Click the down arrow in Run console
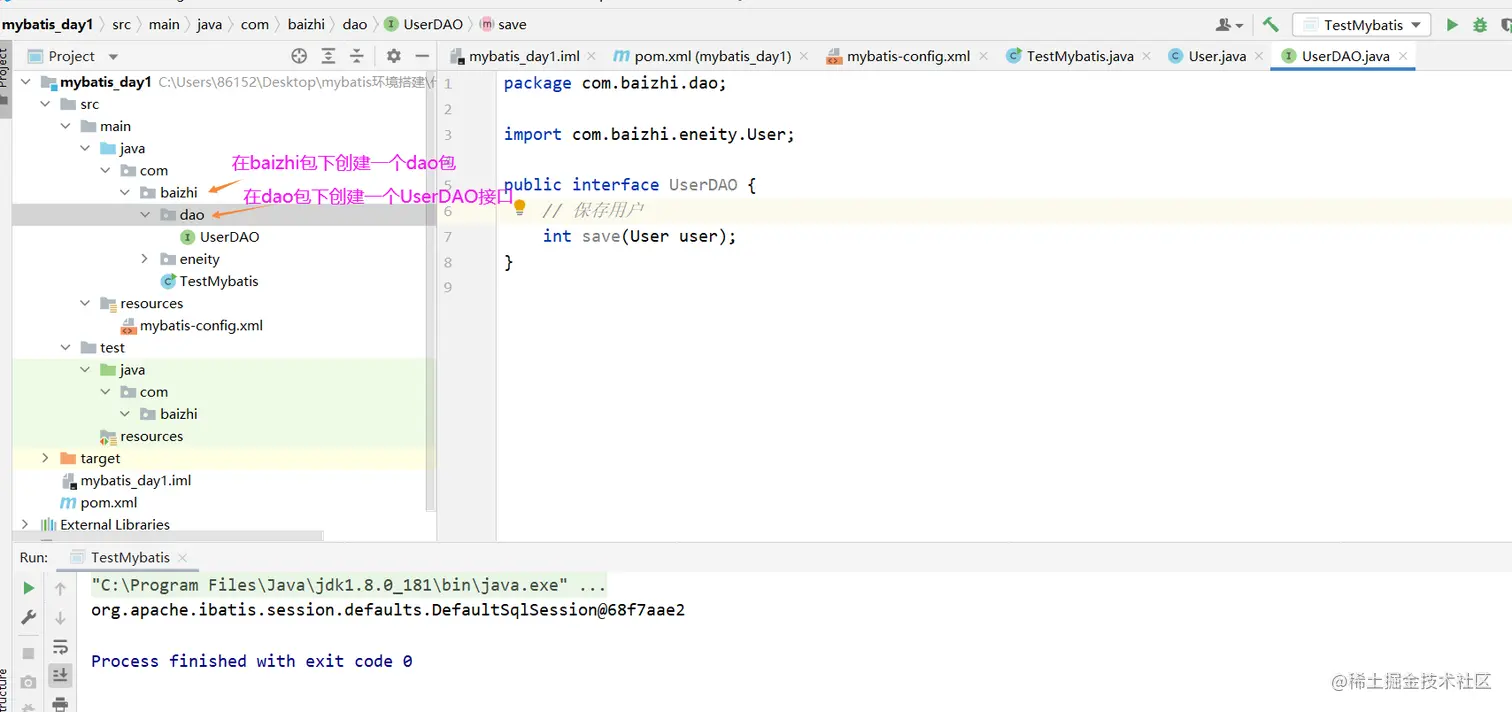Screen dimensions: 1512x712 pos(60,618)
